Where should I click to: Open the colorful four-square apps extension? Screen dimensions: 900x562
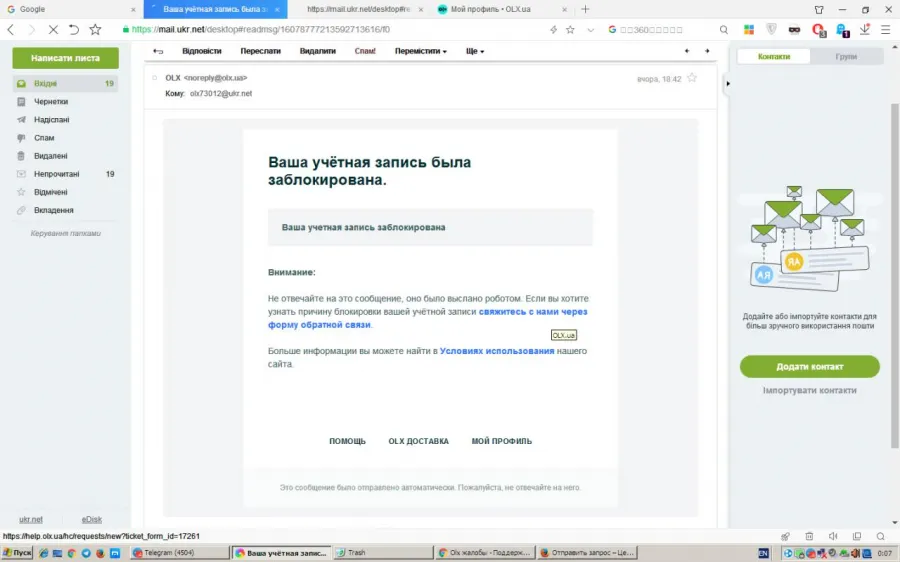(x=748, y=29)
